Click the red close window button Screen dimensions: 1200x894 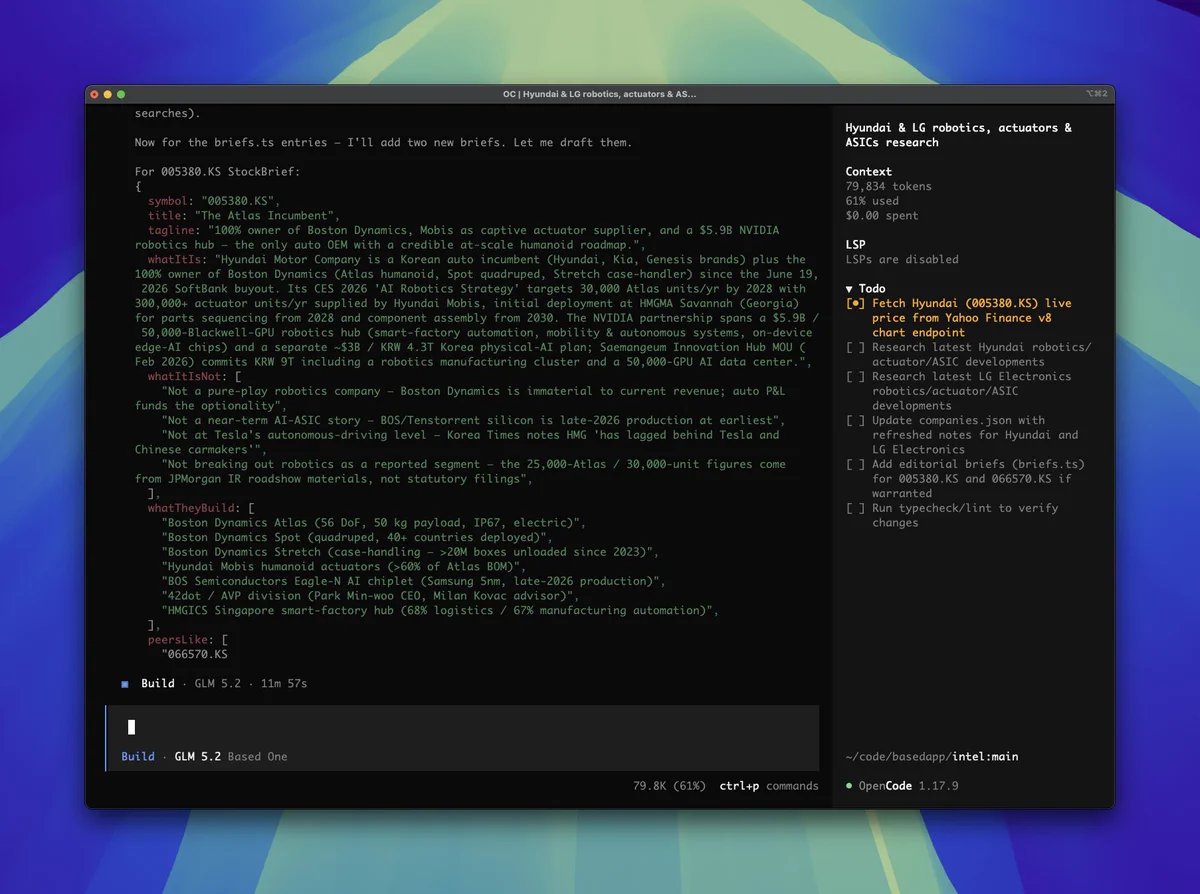pos(95,94)
